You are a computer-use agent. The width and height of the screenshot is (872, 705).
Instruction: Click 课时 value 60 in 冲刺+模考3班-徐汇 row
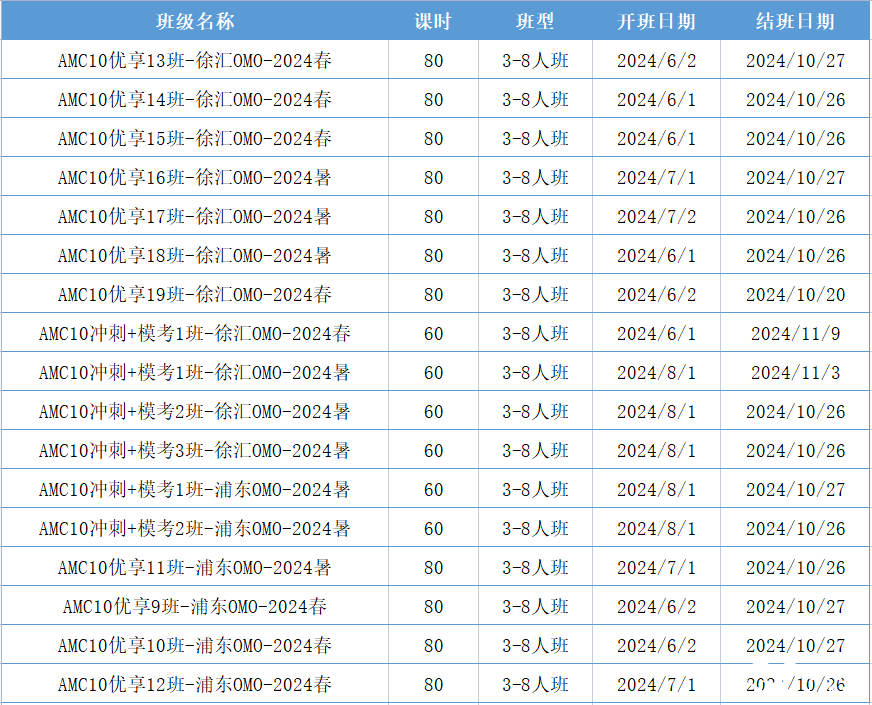[433, 450]
